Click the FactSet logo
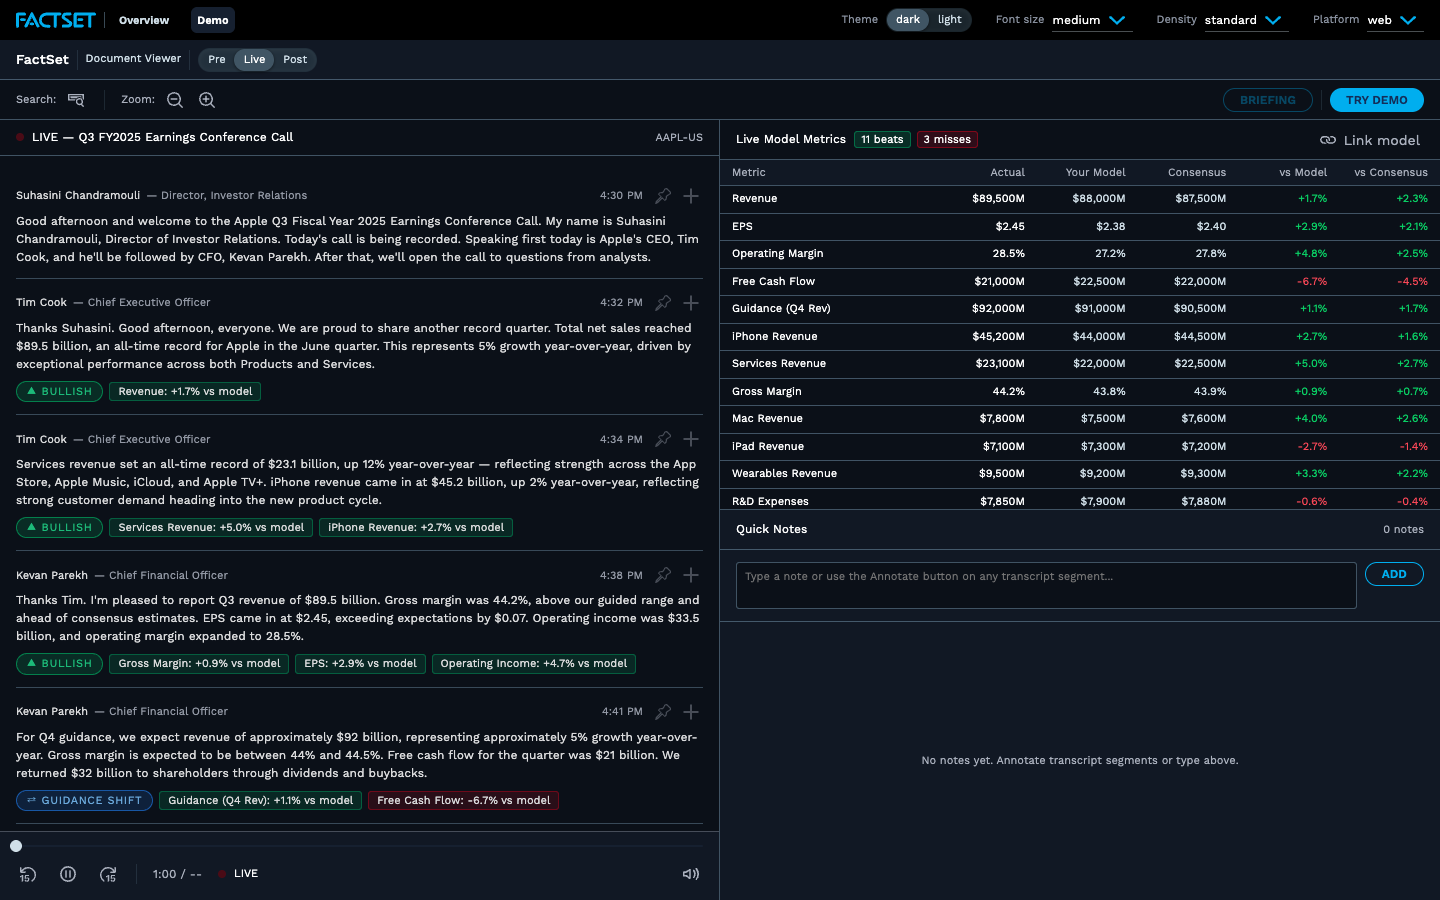The image size is (1440, 900). [56, 20]
